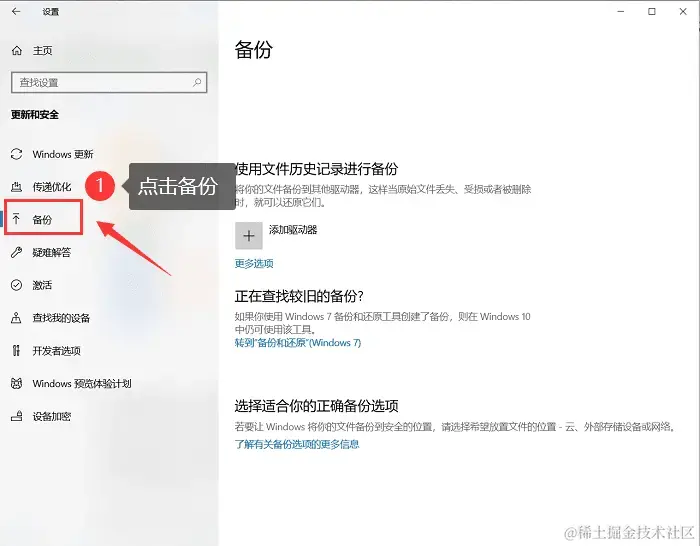The width and height of the screenshot is (700, 546).
Task: Select heading 选择适合你的正确备份选项
Action: pos(316,406)
